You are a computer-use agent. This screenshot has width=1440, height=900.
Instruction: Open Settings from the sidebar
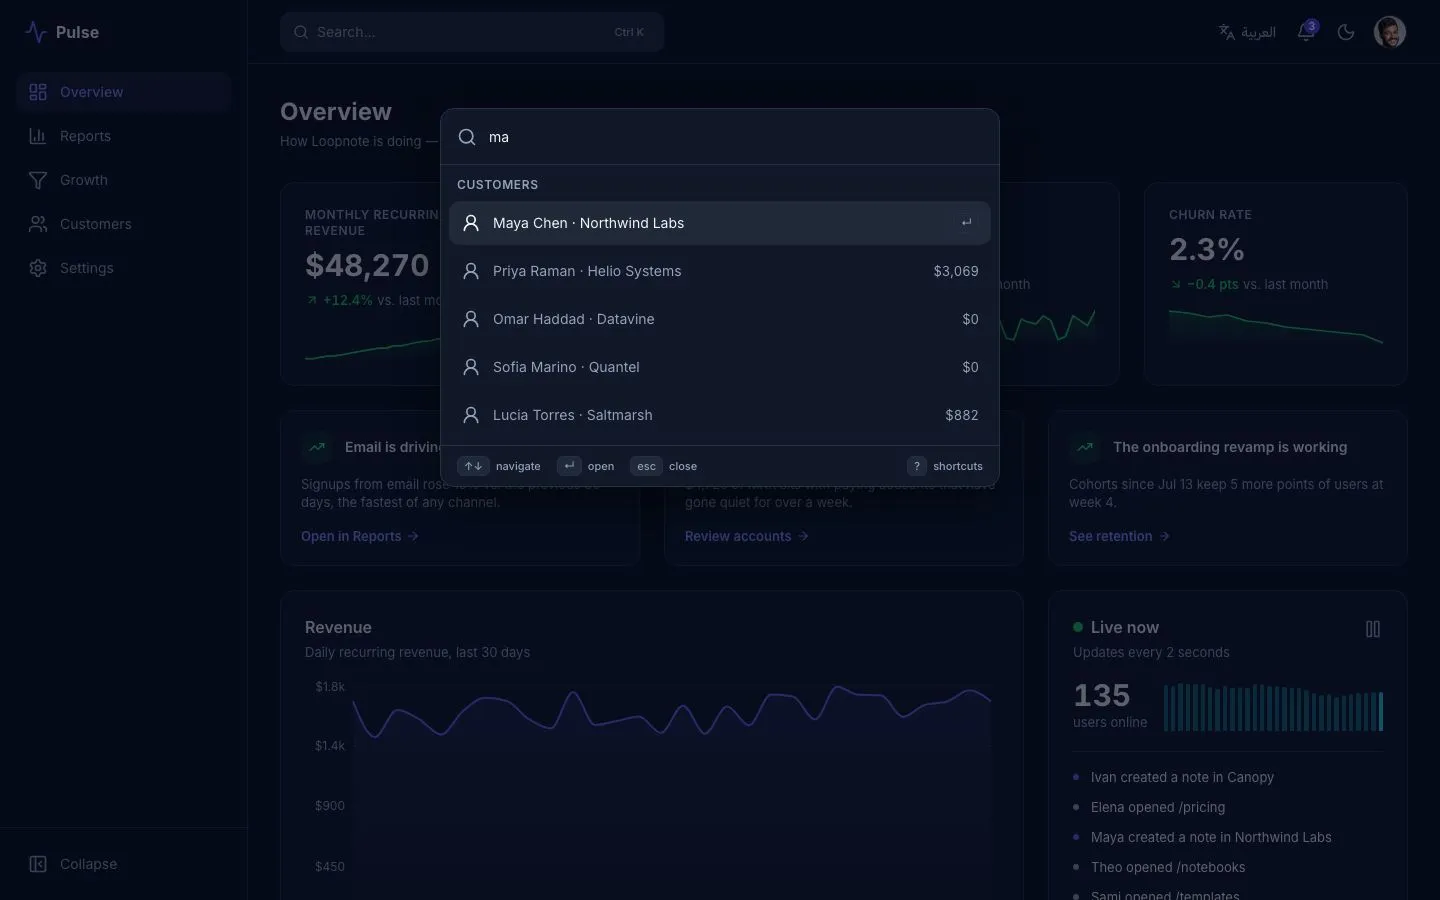click(124, 268)
